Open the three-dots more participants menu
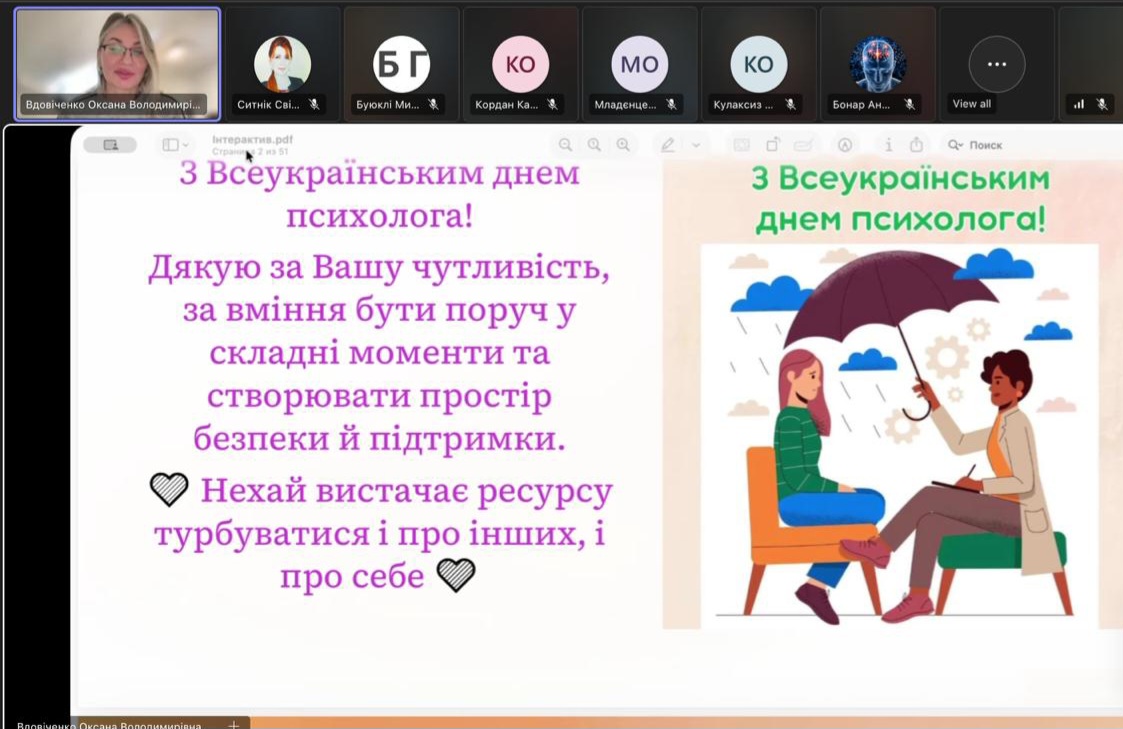Image resolution: width=1123 pixels, height=729 pixels. 996,64
